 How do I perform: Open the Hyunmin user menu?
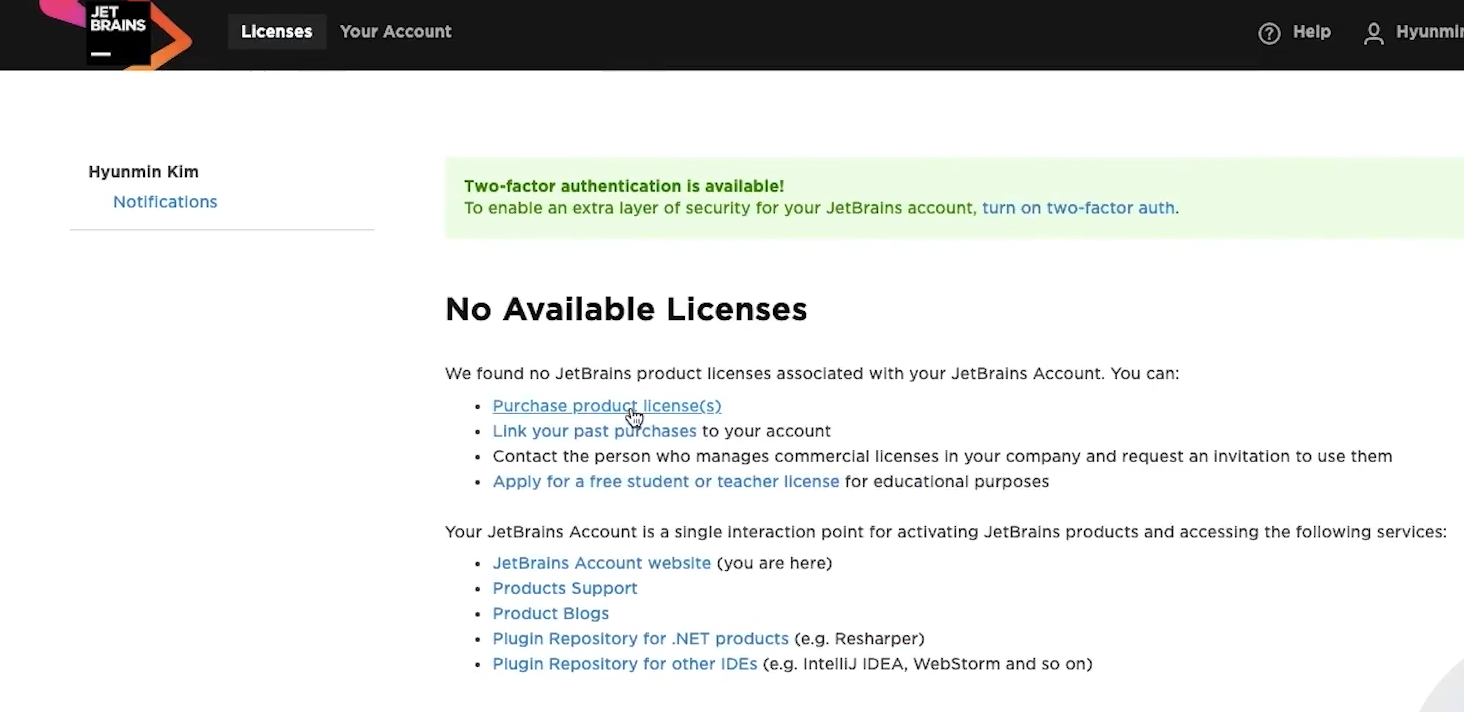click(1414, 33)
